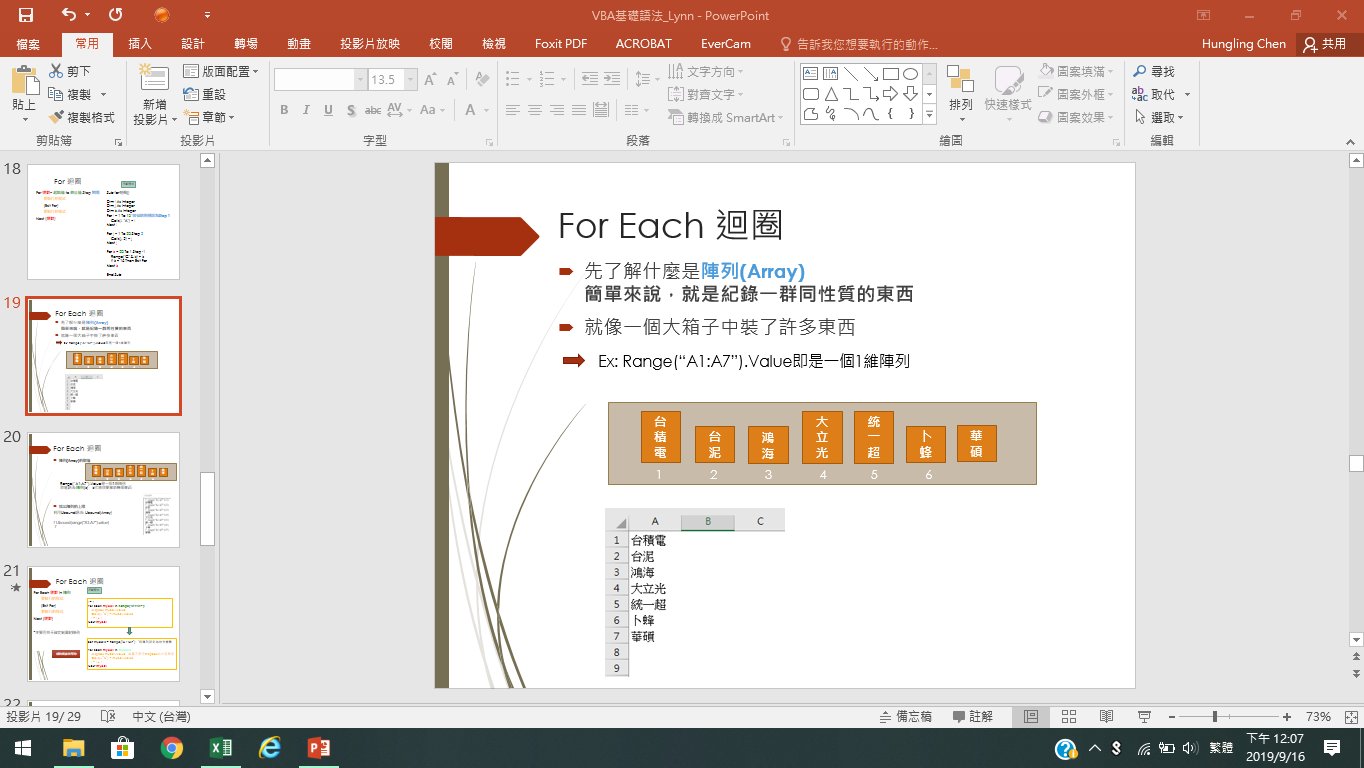
Task: Click the 共用 share button
Action: point(1324,44)
